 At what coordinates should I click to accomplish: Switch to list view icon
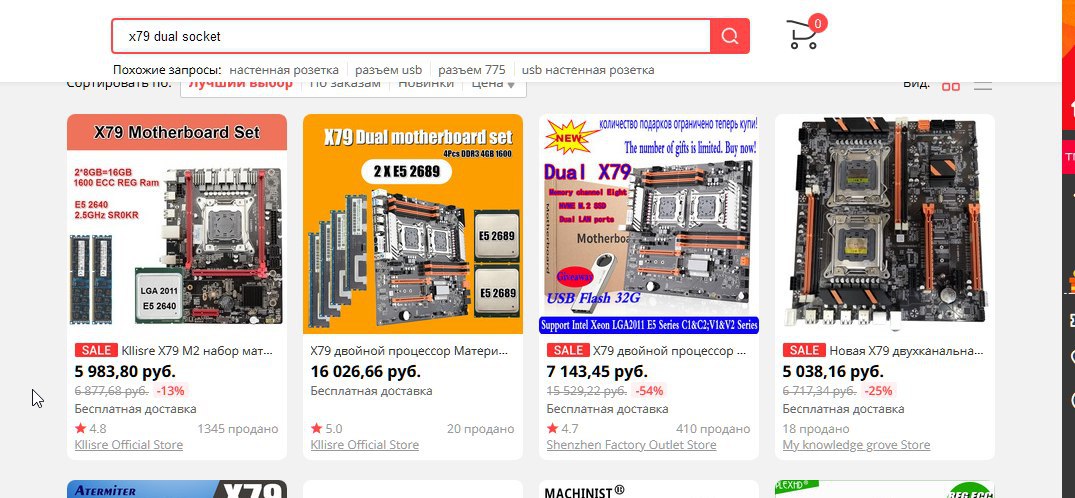pos(983,86)
